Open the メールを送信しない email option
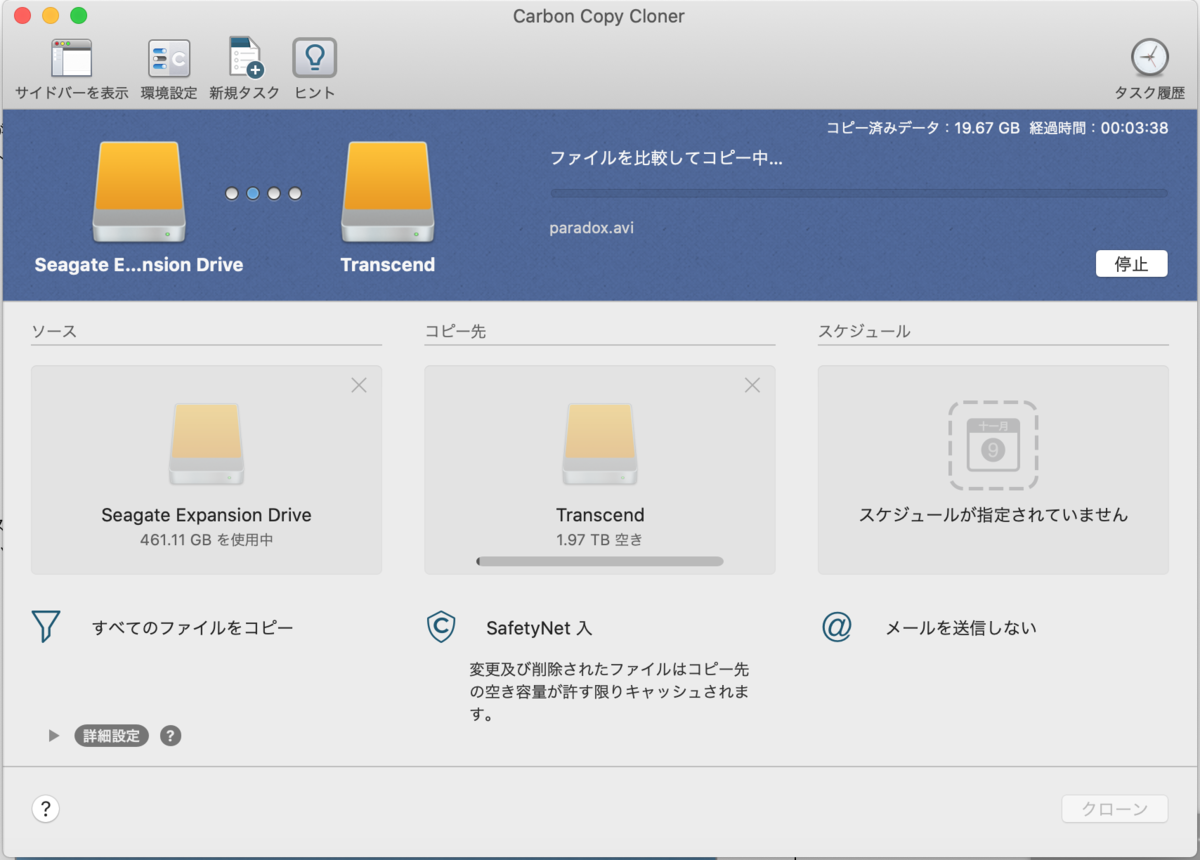 (x=961, y=628)
